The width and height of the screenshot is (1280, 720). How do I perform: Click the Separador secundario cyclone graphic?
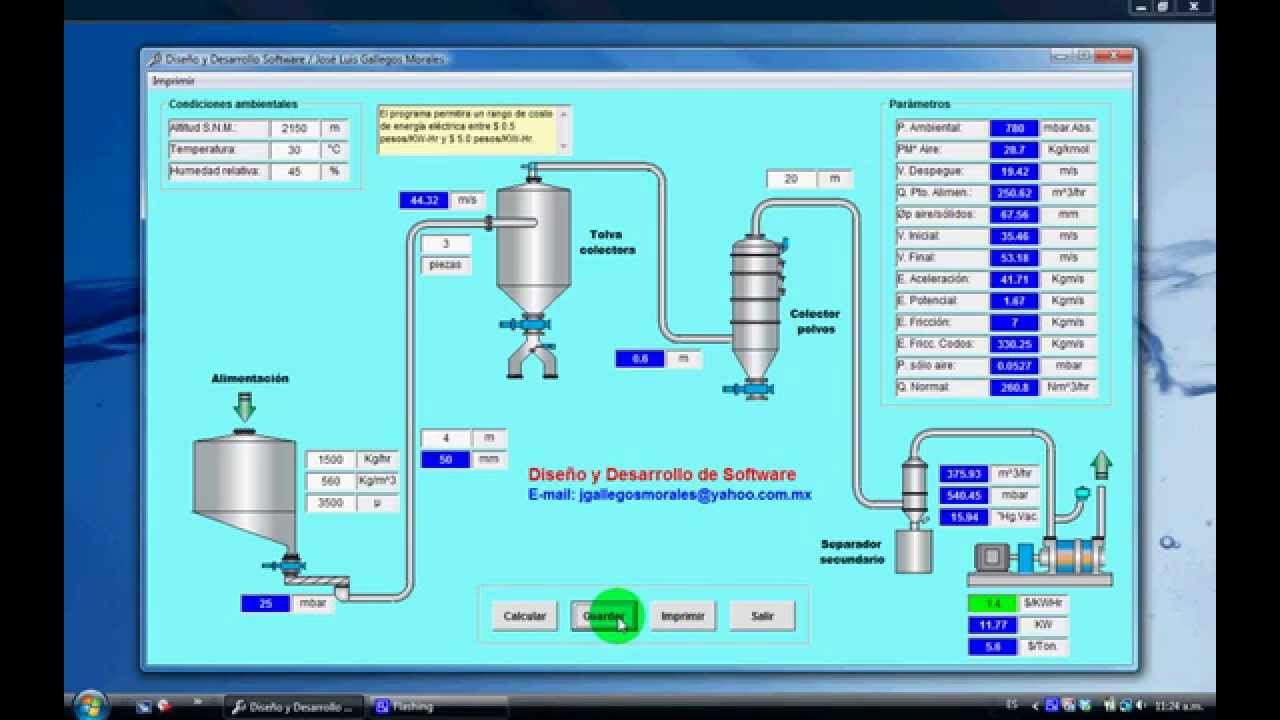coord(914,515)
